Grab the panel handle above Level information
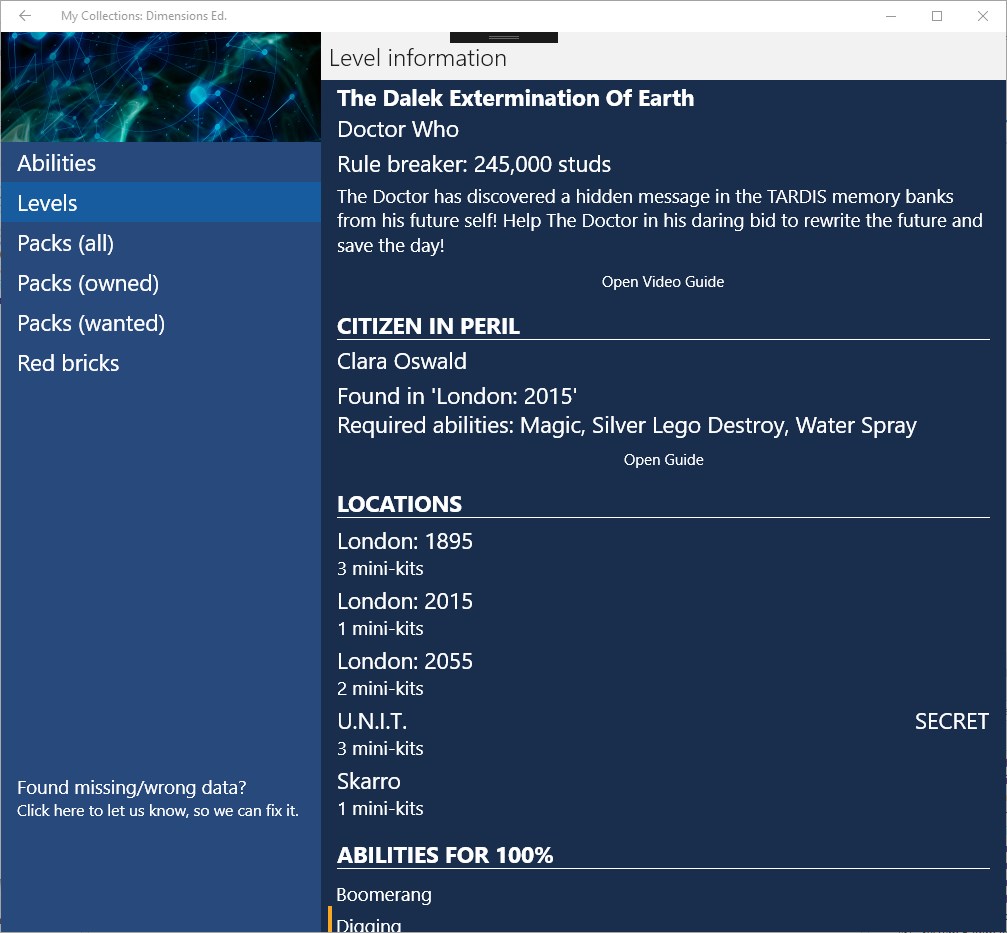1007x933 pixels. point(504,37)
